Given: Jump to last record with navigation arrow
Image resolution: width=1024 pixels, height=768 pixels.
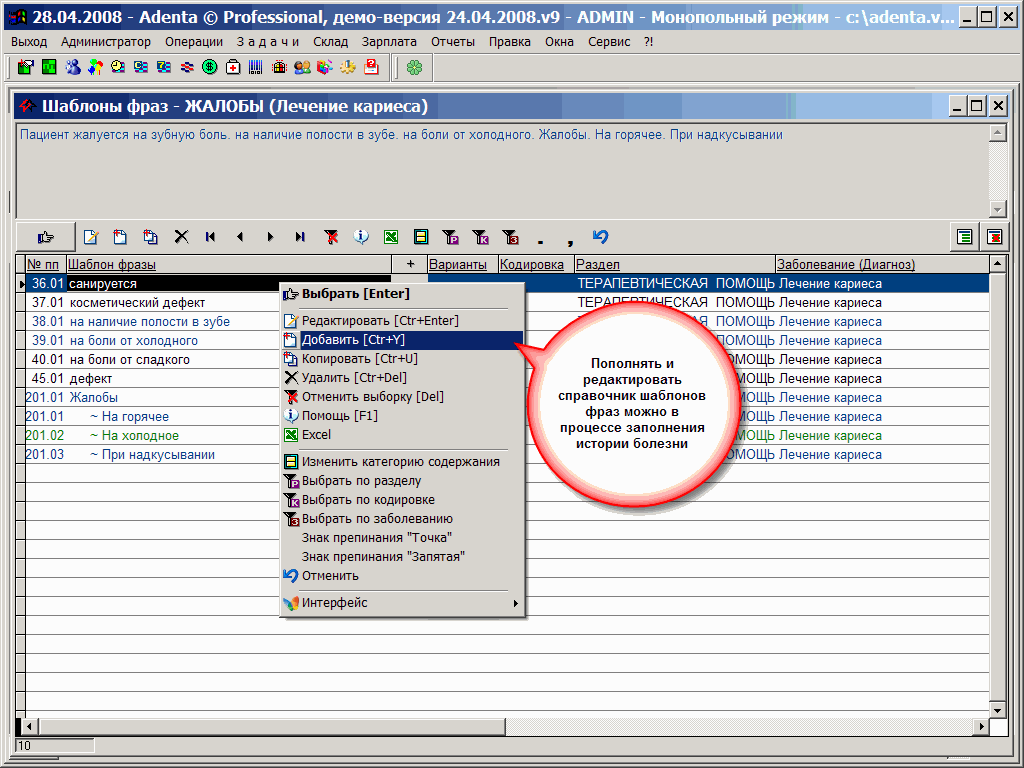Looking at the screenshot, I should [x=300, y=237].
